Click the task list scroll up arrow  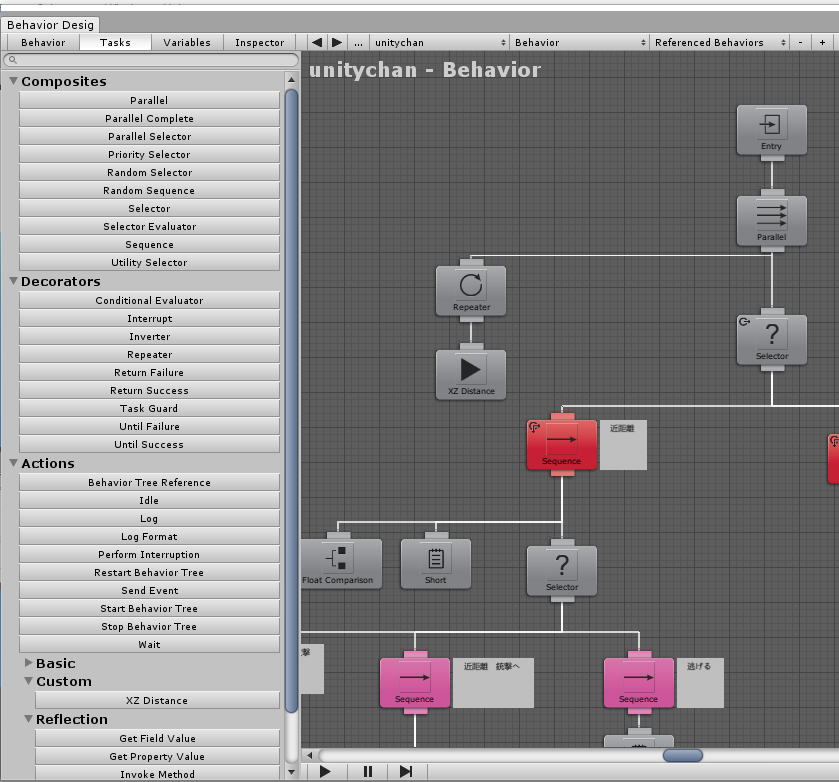pos(292,80)
